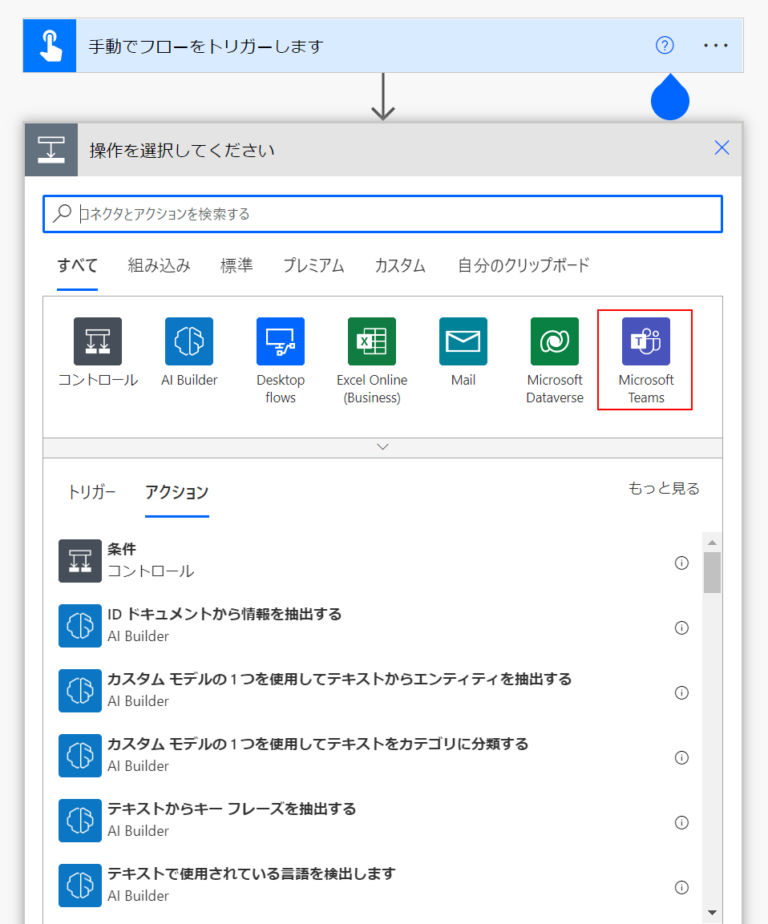Click the info icon beside 条件 action

(x=681, y=563)
